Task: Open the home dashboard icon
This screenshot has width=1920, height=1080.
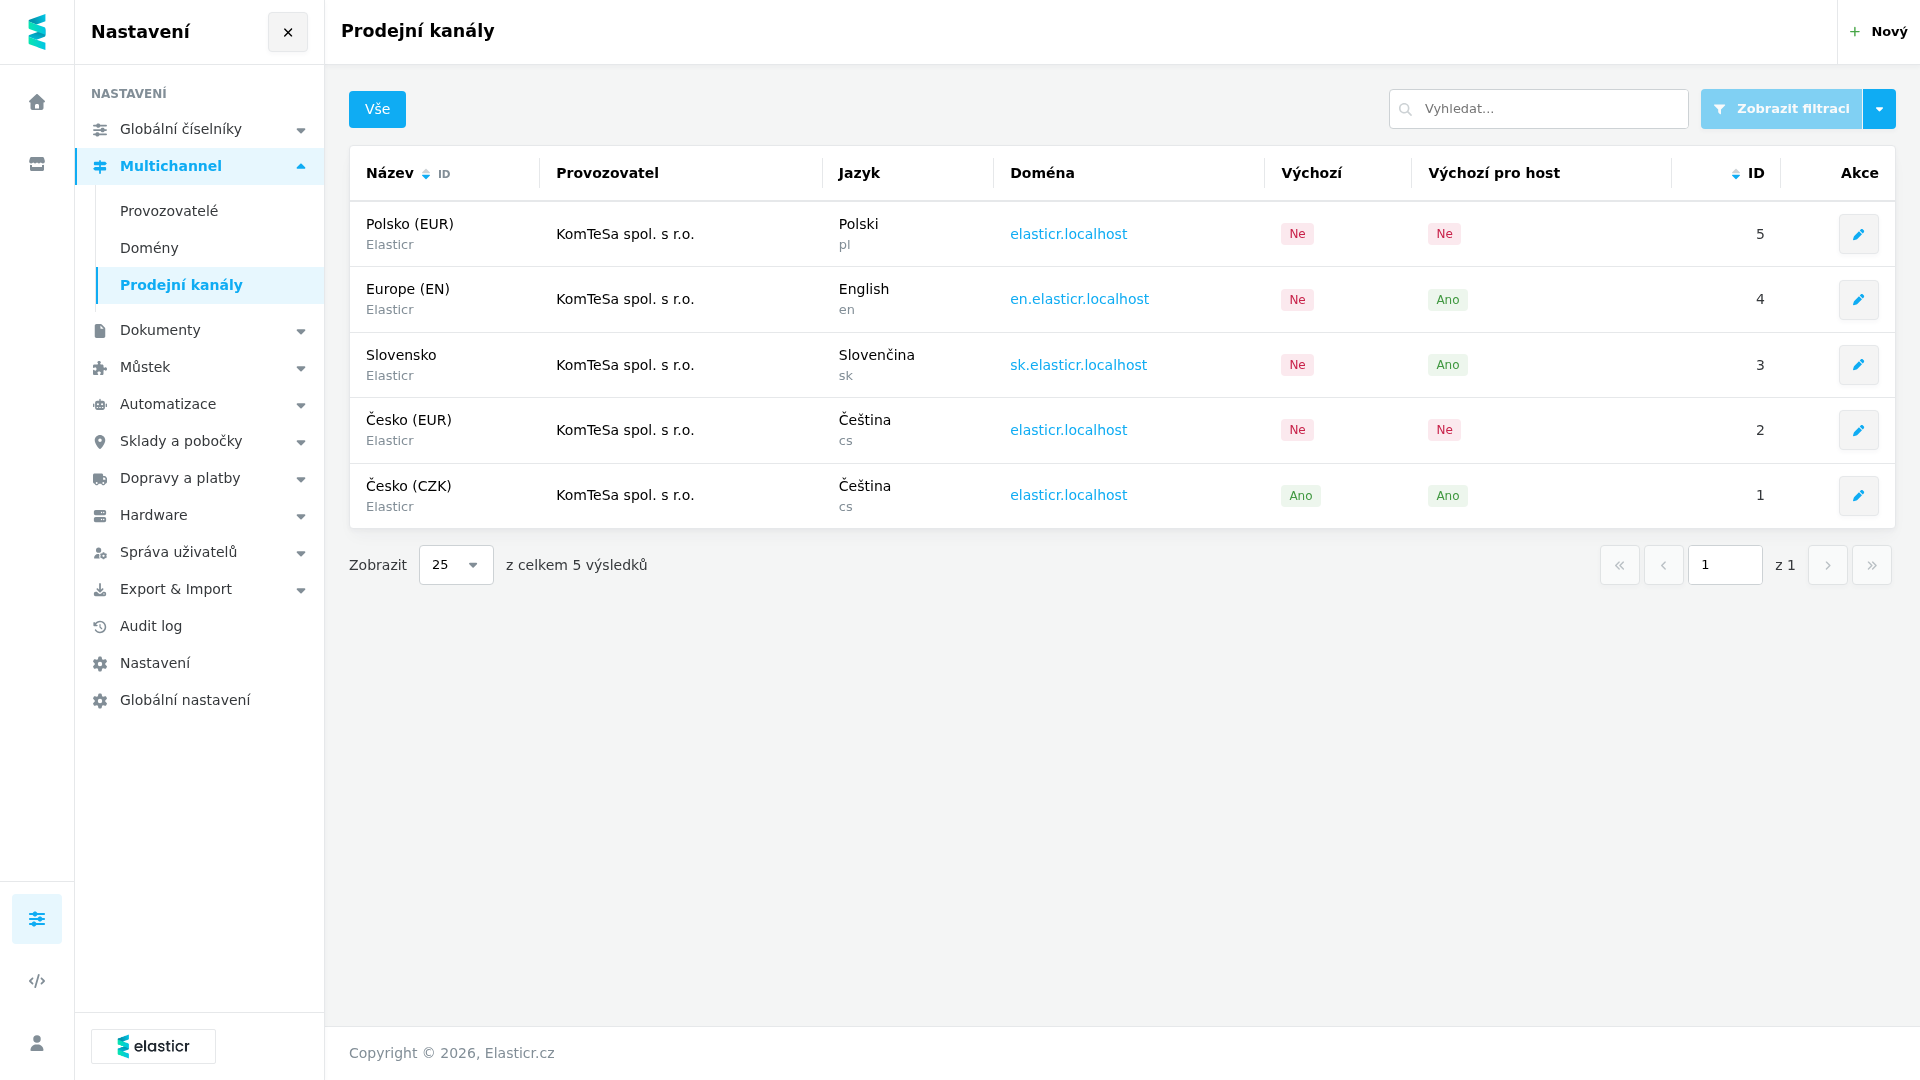Action: click(x=37, y=102)
